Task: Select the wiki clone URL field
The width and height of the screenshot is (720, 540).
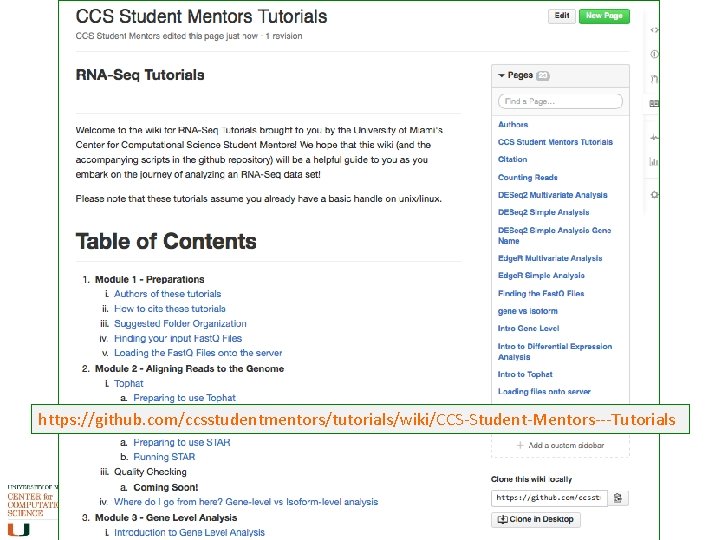Action: click(x=548, y=497)
